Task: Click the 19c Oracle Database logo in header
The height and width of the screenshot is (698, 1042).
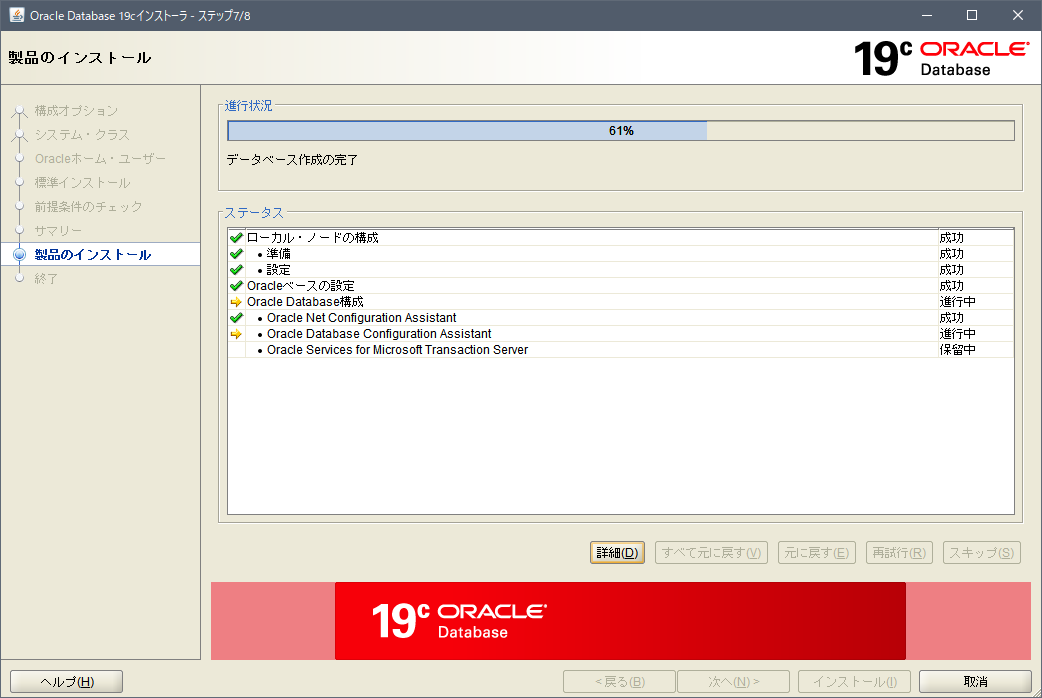Action: pos(941,58)
